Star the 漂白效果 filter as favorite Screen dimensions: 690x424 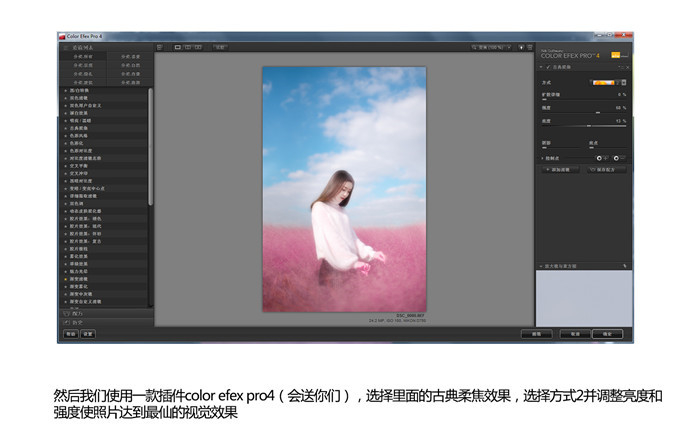(x=66, y=113)
